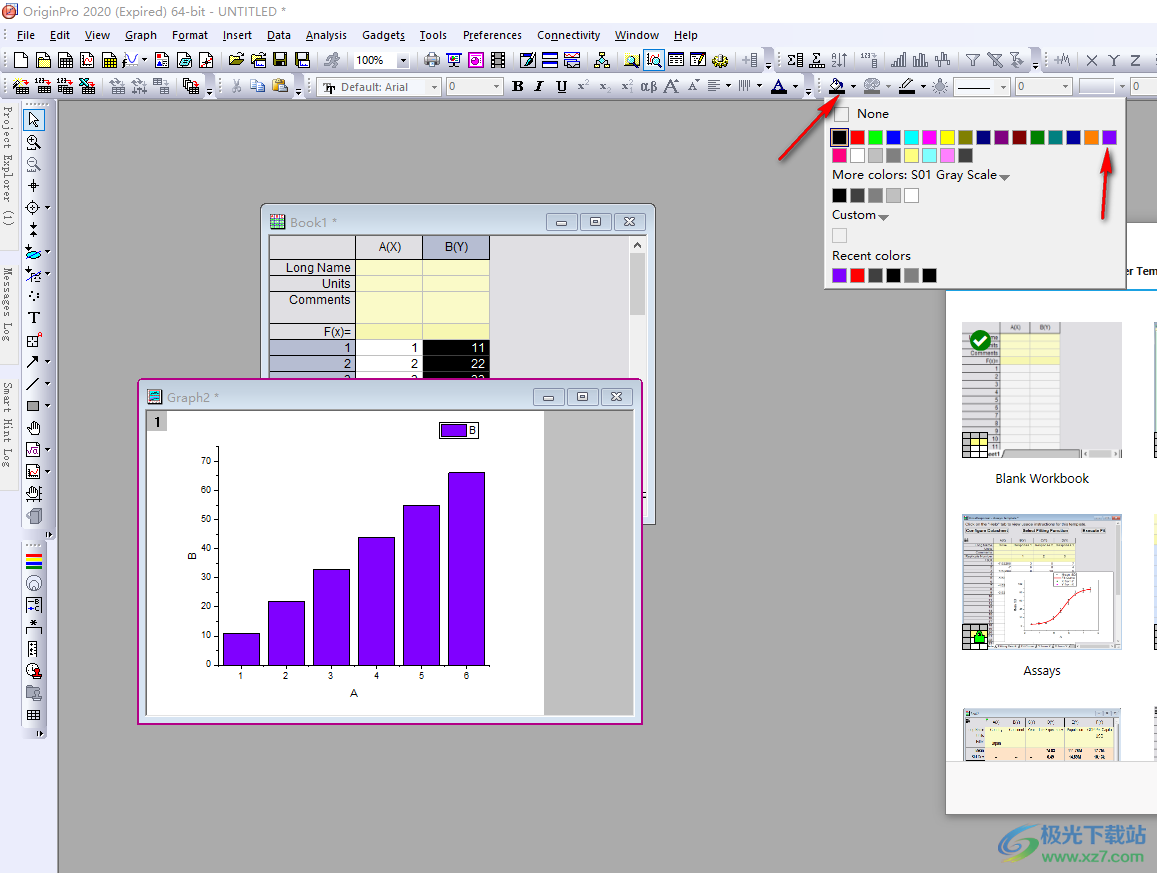1157x873 pixels.
Task: Select the Text tool
Action: tap(33, 318)
